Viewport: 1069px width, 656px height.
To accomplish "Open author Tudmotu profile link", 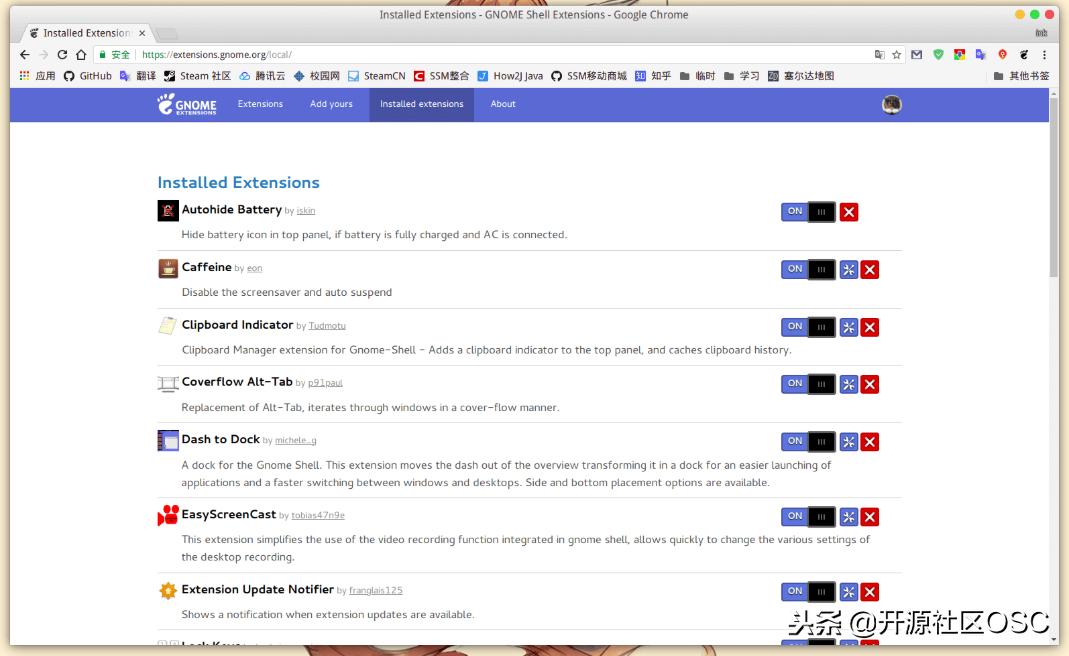I will coord(327,326).
